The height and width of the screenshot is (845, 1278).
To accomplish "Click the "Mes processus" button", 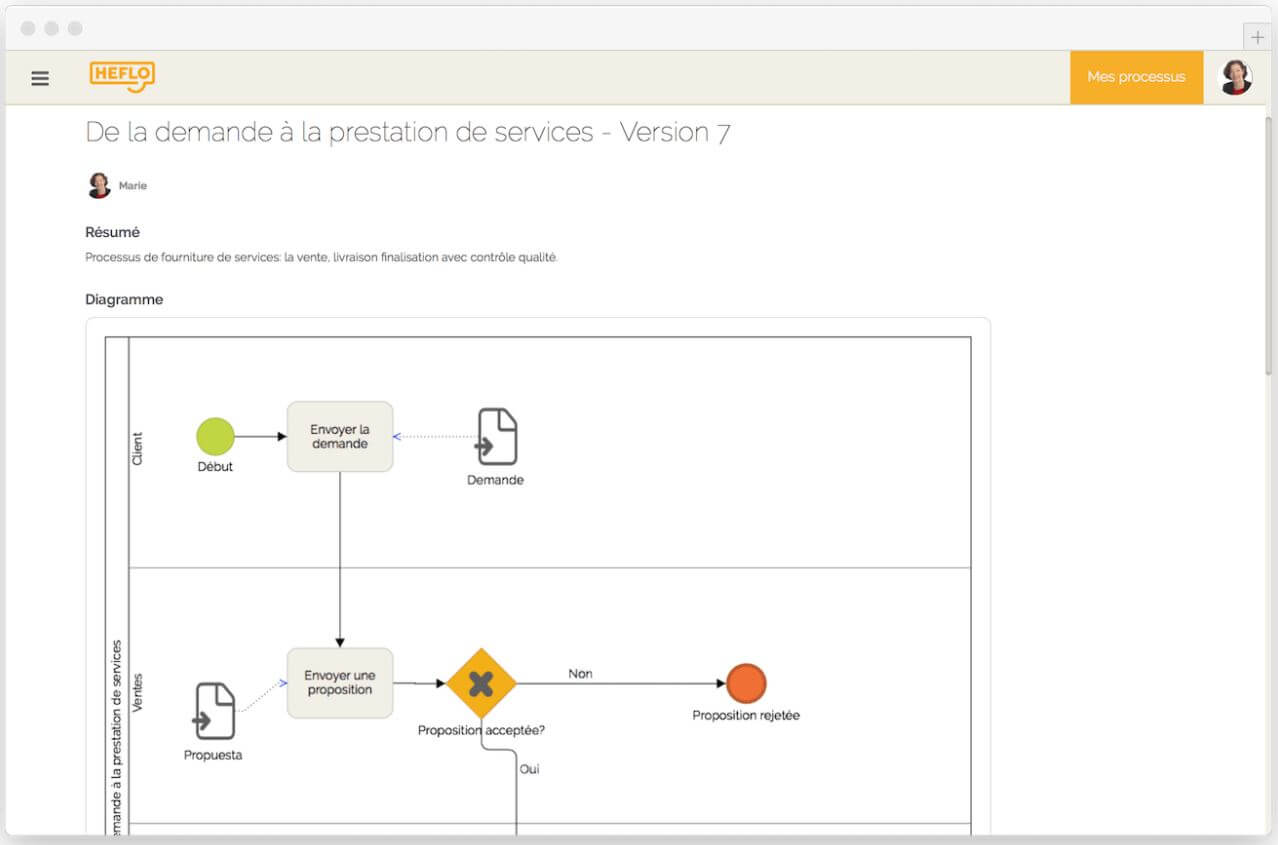I will click(x=1136, y=77).
